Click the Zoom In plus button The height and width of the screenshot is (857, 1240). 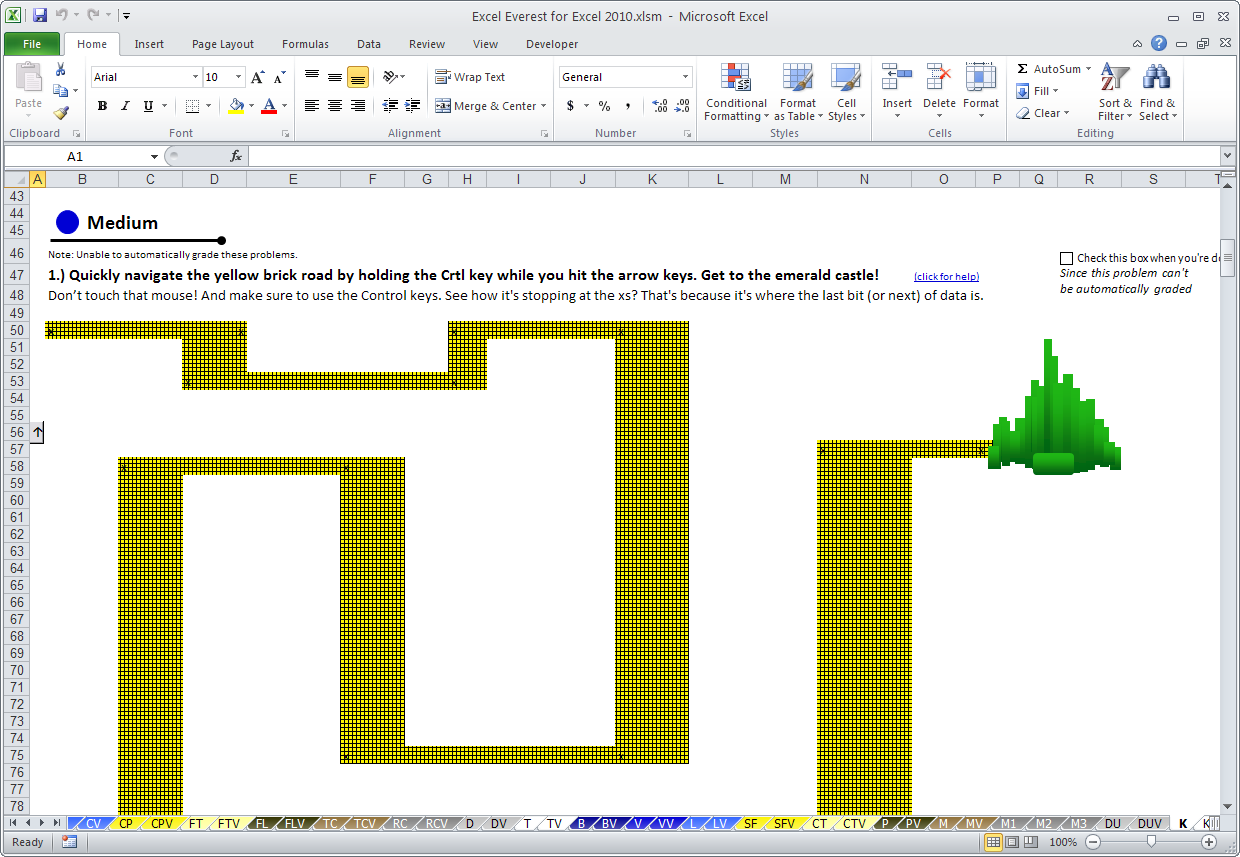click(1209, 842)
